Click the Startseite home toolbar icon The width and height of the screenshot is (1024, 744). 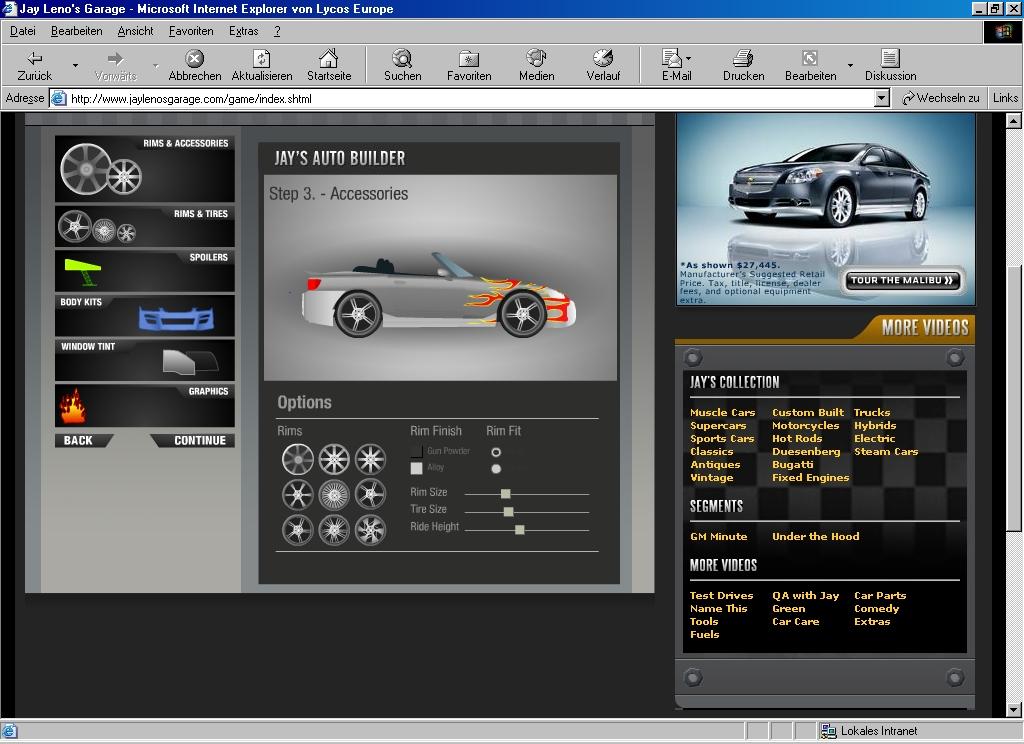[328, 65]
